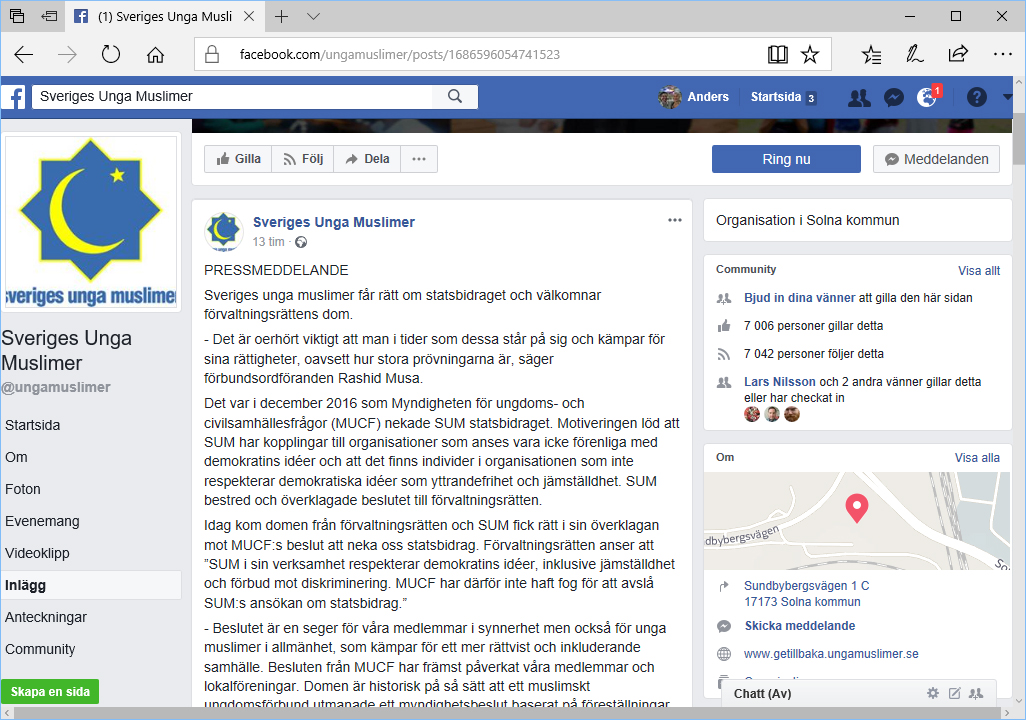Open Sundbybergsvägen 1 C address link
The height and width of the screenshot is (720, 1026).
(x=807, y=594)
